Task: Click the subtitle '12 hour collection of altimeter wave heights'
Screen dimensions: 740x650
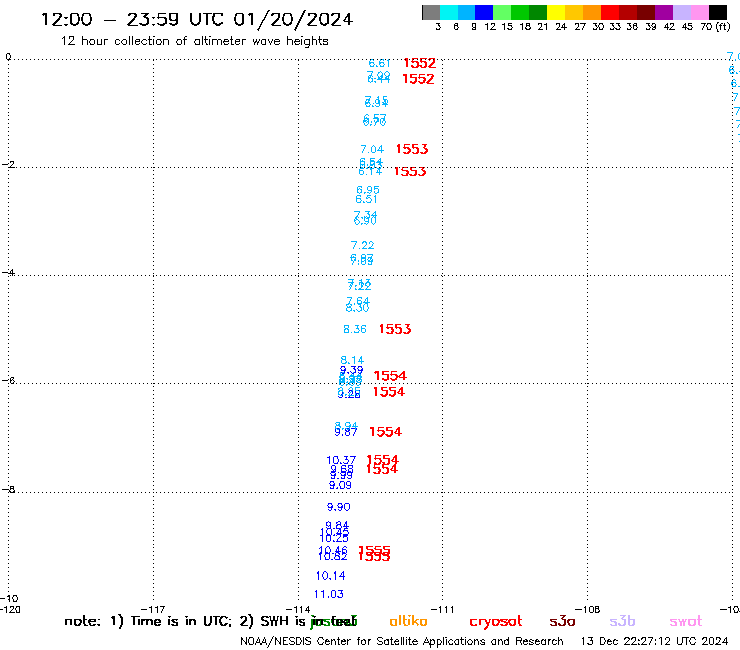Action: [x=194, y=41]
